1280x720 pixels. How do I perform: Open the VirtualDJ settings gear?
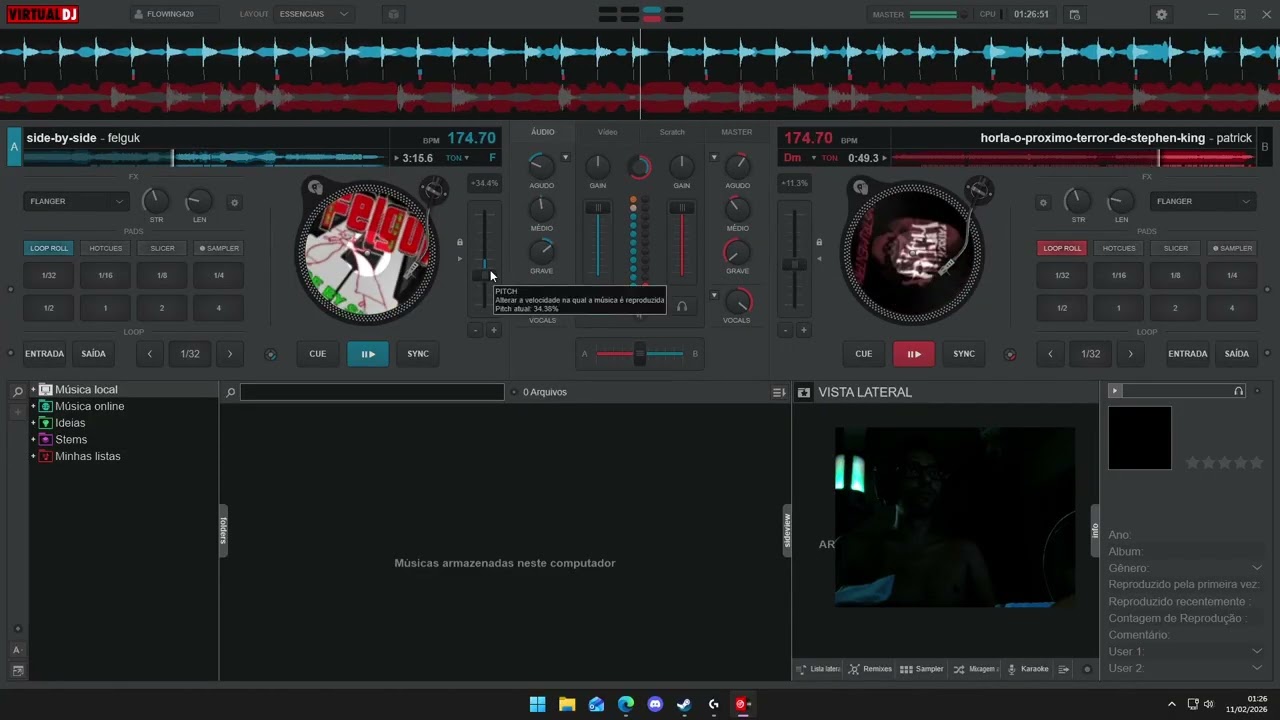coord(1161,15)
